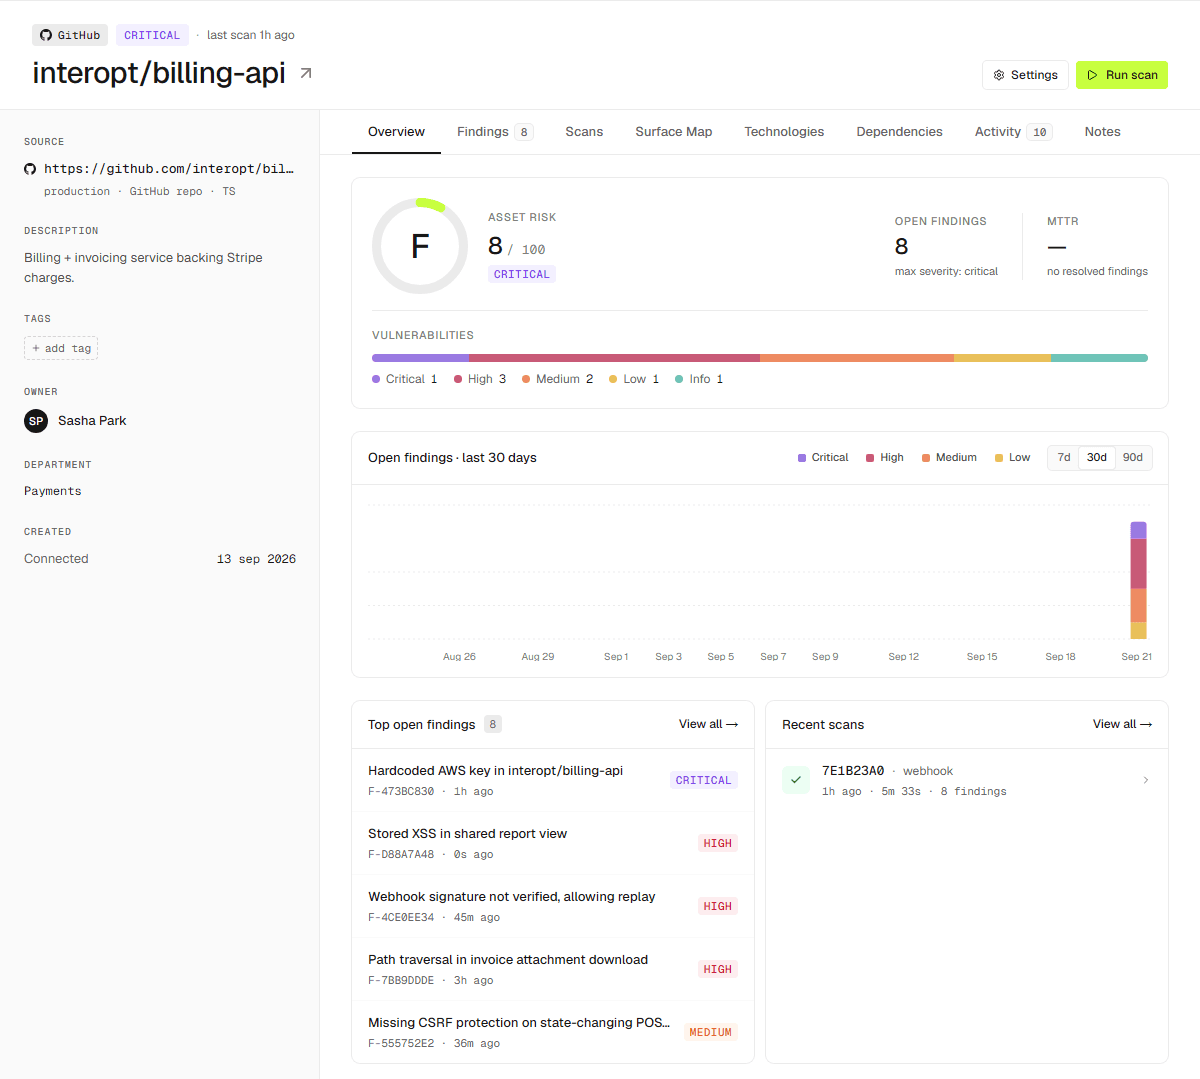The width and height of the screenshot is (1200, 1079).
Task: Click the F grade risk gauge
Action: click(420, 246)
